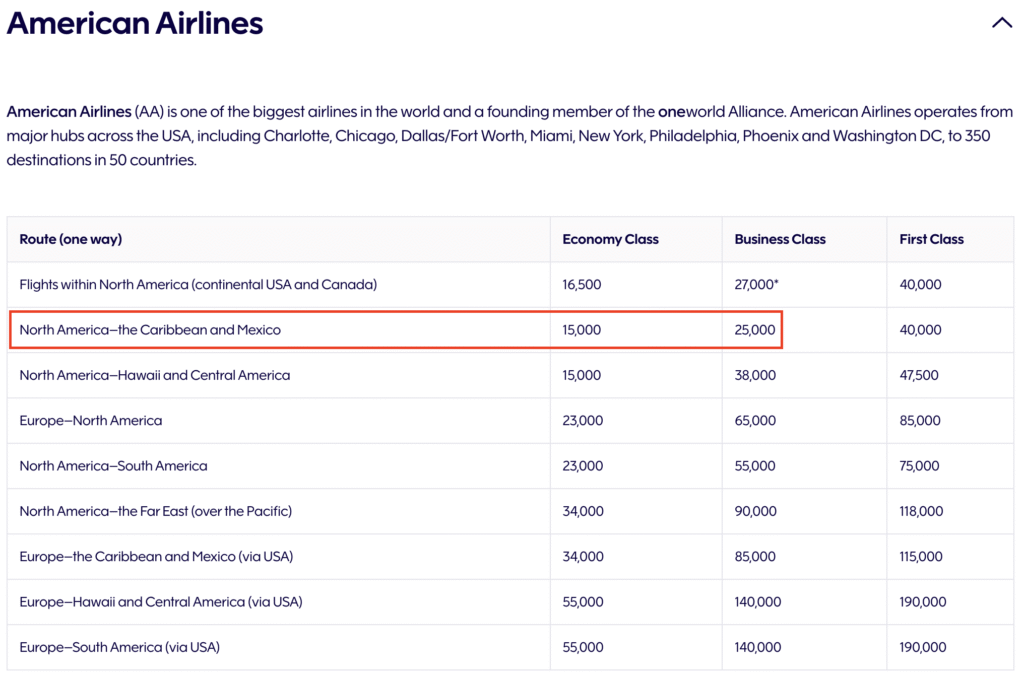The width and height of the screenshot is (1024, 674).
Task: Select the highlighted Caribbean and Mexico row
Action: [x=395, y=329]
